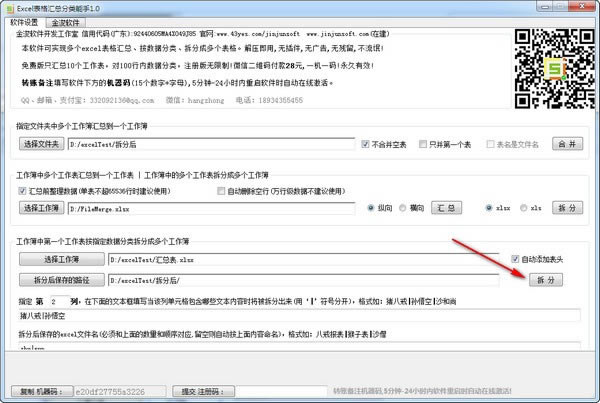
Task: Click the machine code field e20df27755a3226
Action: pos(120,391)
